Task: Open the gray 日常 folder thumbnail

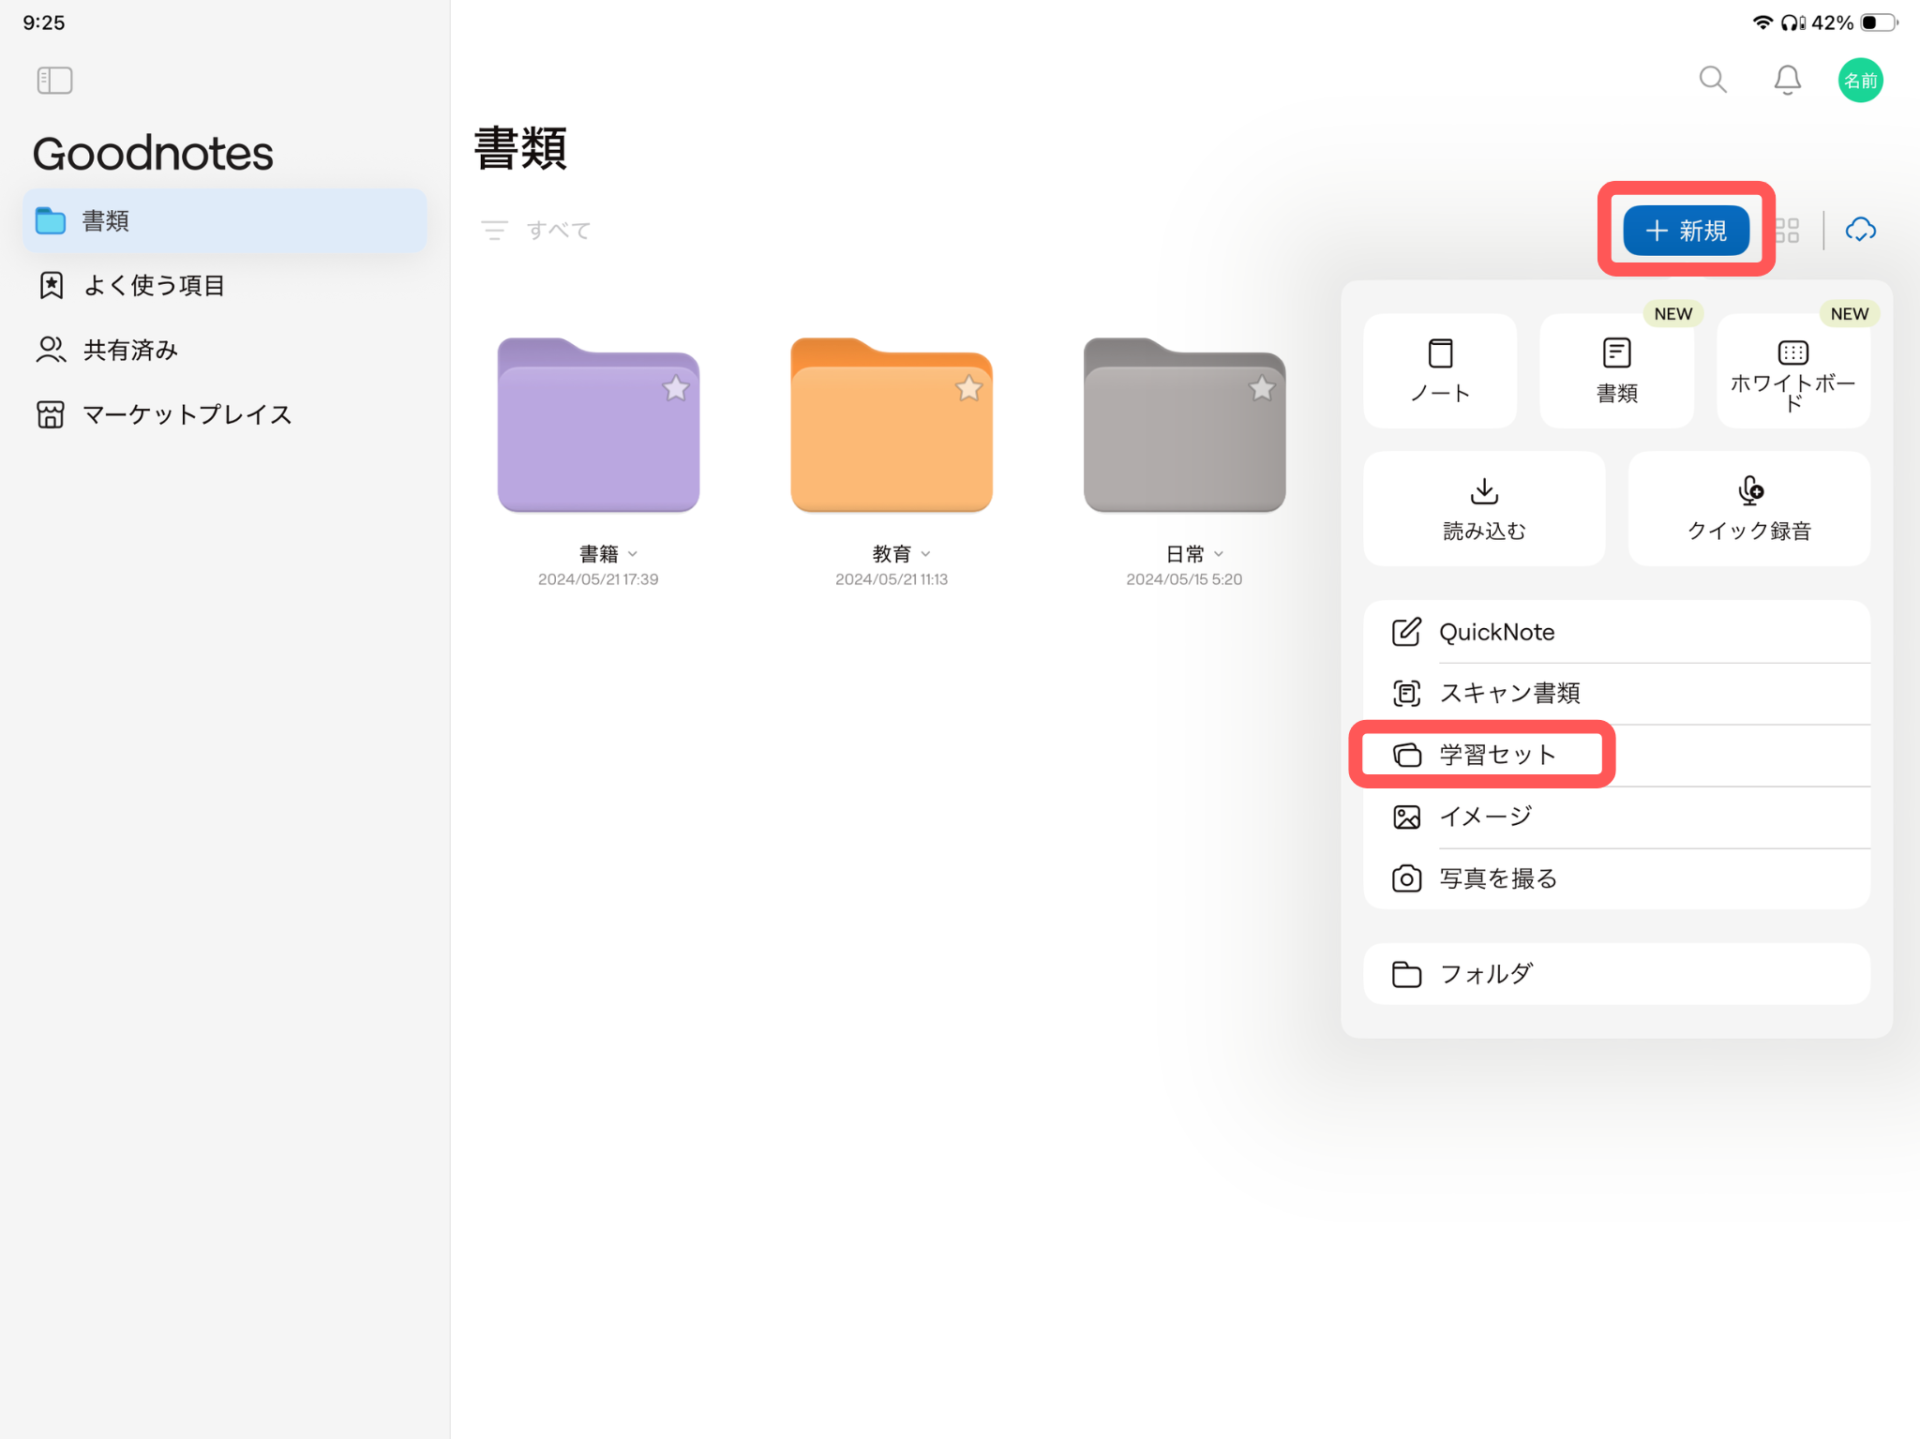Action: pos(1184,426)
